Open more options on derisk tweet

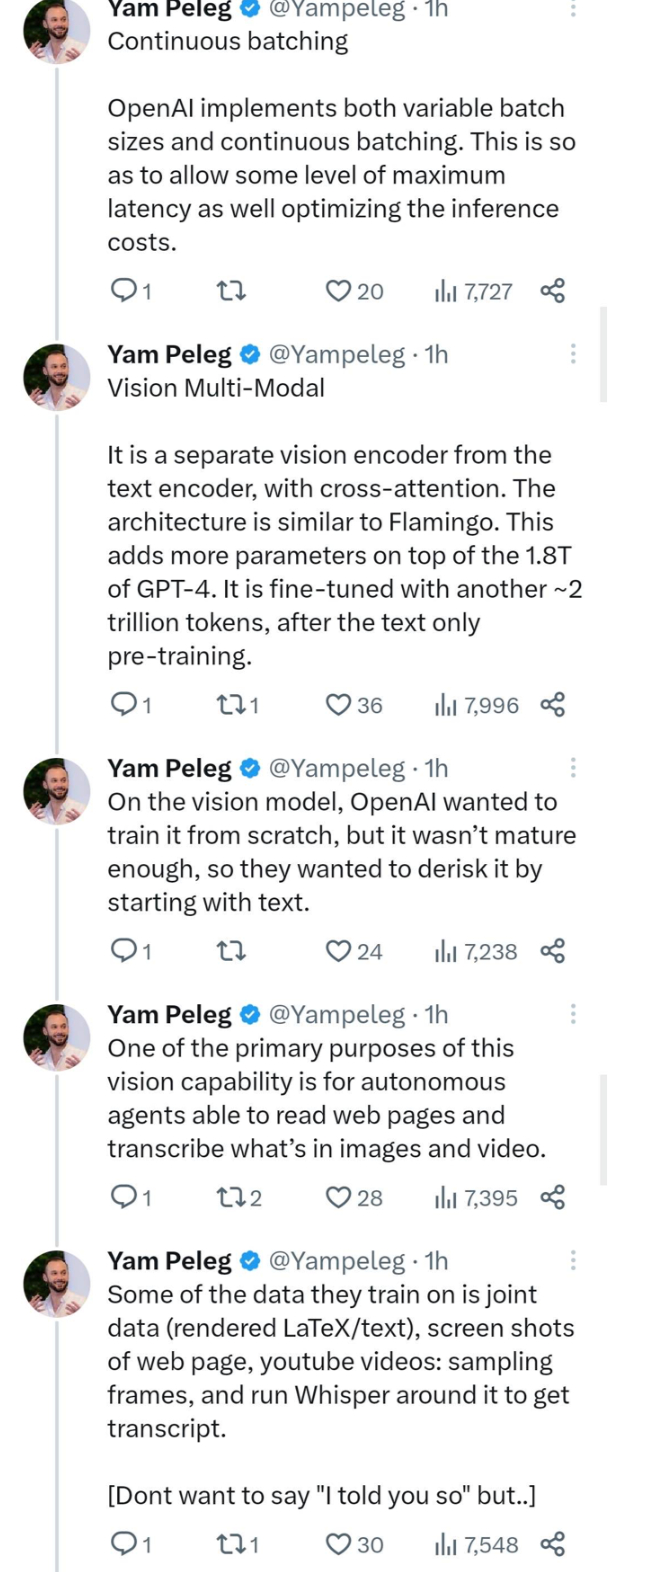[573, 767]
